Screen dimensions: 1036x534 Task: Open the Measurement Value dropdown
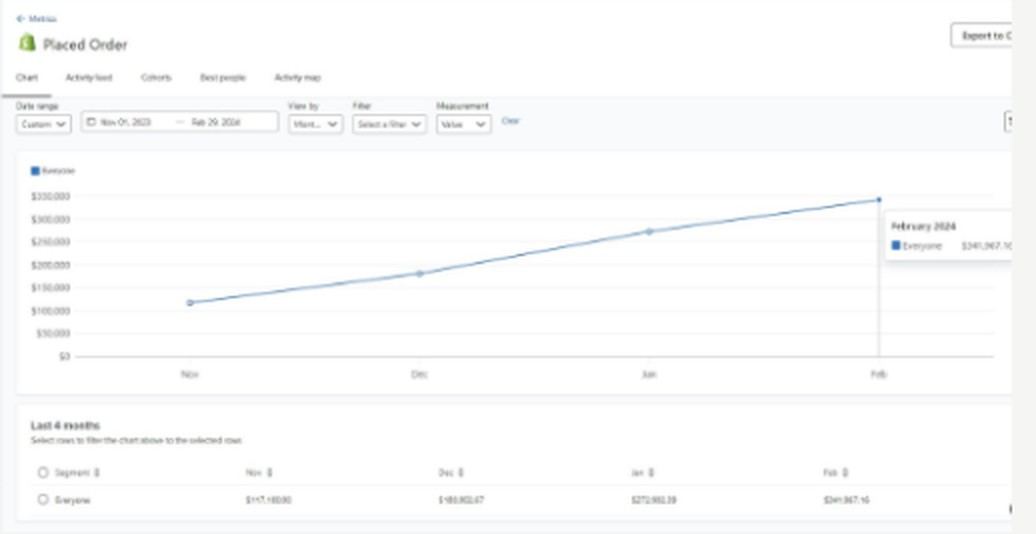click(x=463, y=124)
